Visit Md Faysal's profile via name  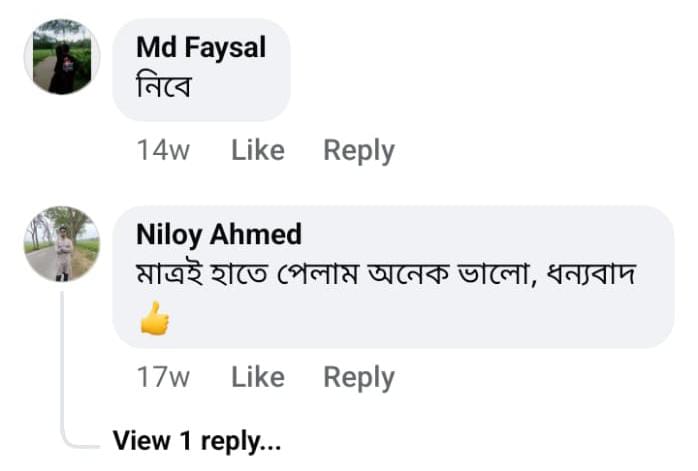point(201,47)
